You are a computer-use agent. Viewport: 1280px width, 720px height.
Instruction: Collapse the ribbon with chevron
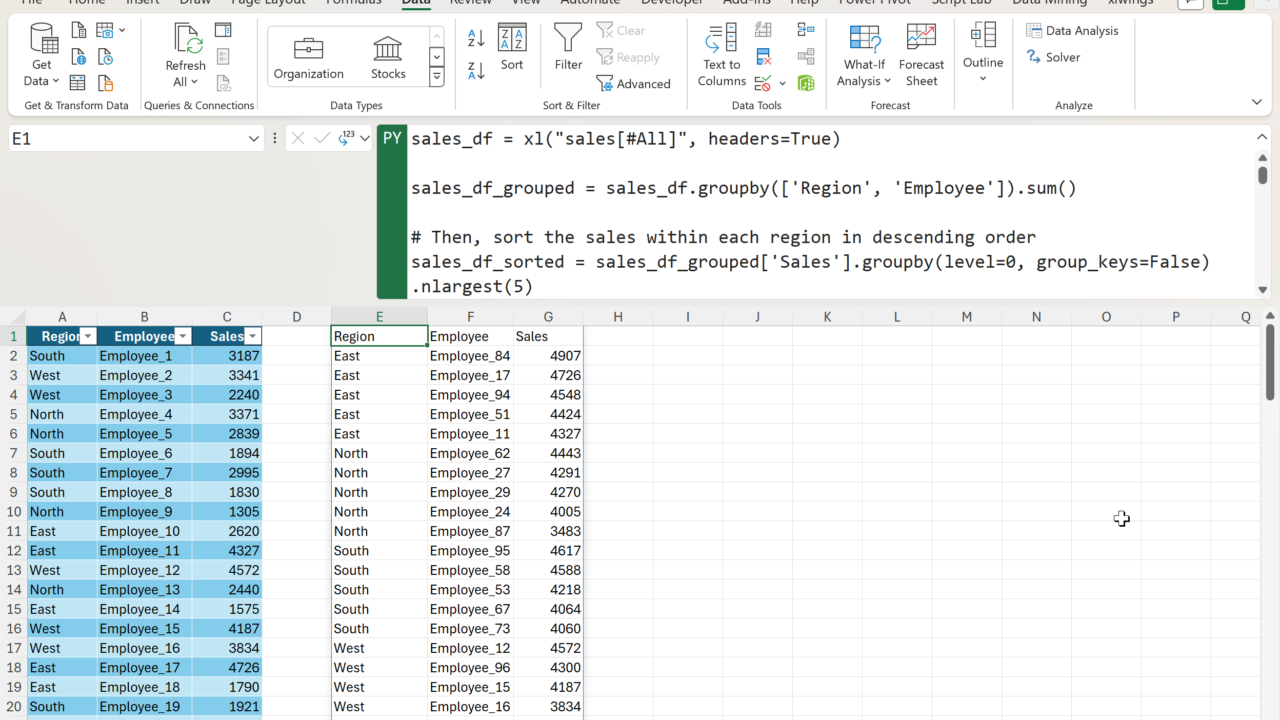coord(1256,102)
